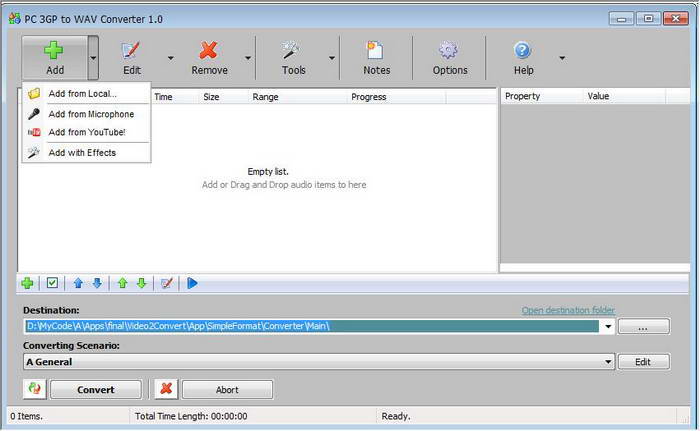Click the Range column header
700x431 pixels.
click(297, 97)
